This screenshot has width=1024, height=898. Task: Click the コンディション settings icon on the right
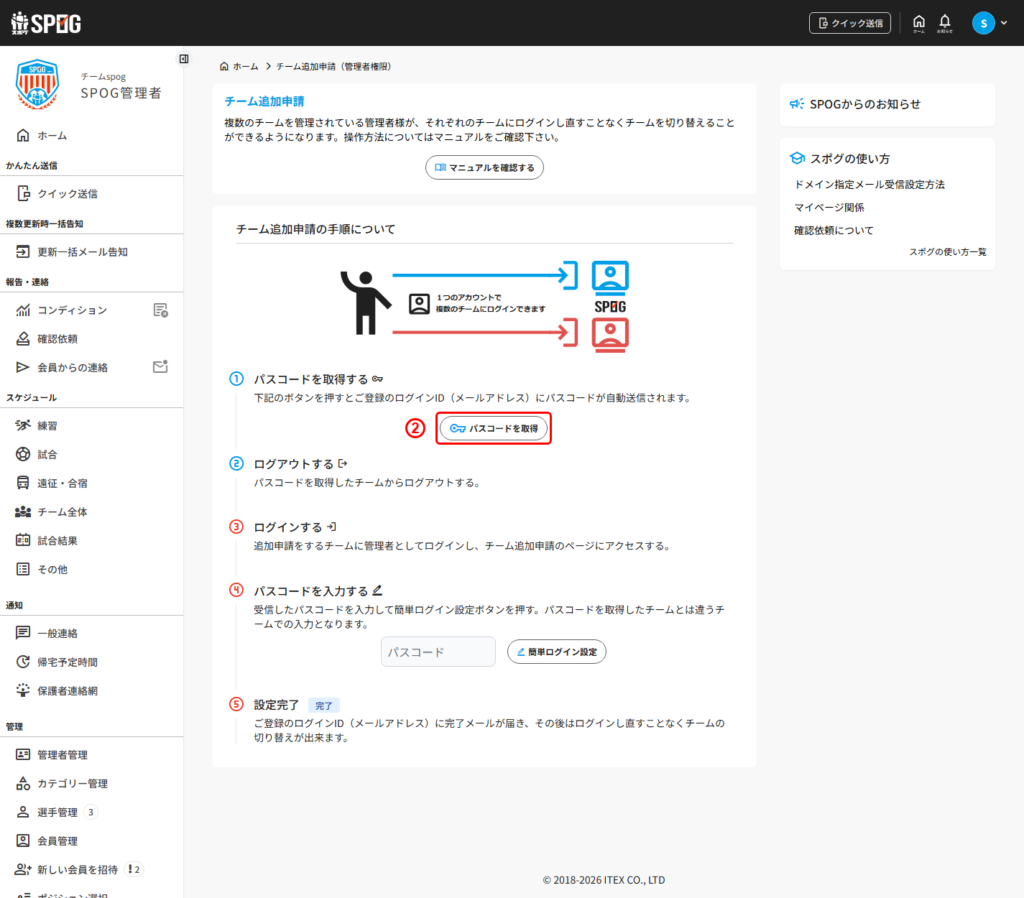click(x=161, y=310)
